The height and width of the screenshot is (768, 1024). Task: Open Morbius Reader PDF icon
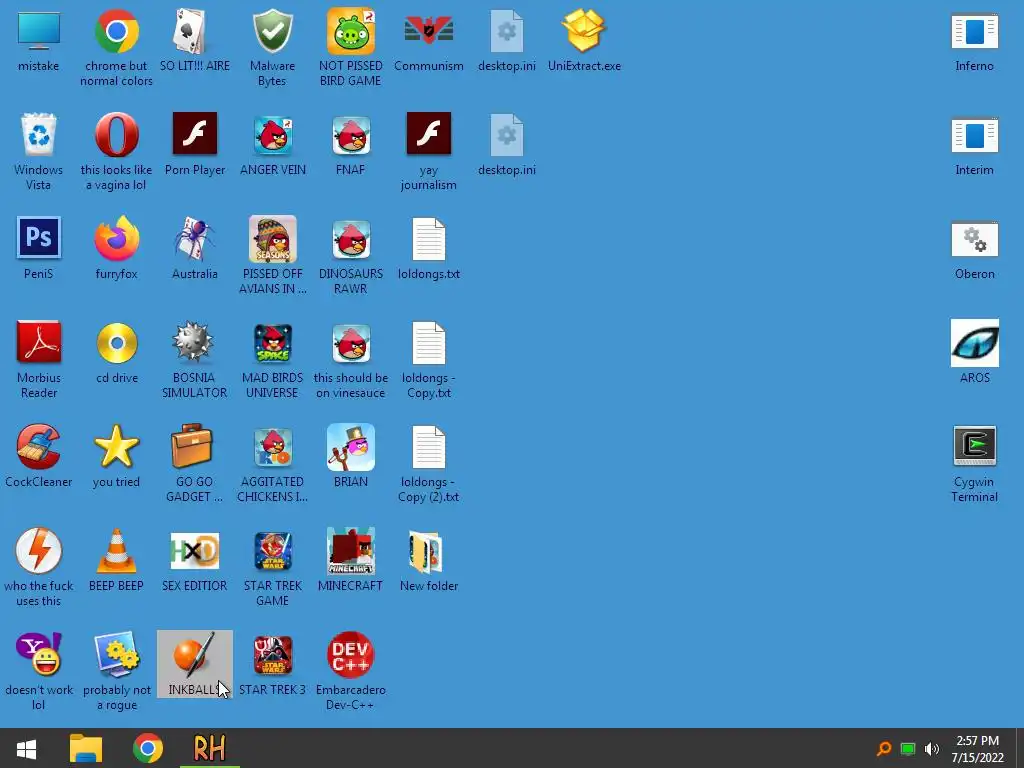(x=39, y=342)
